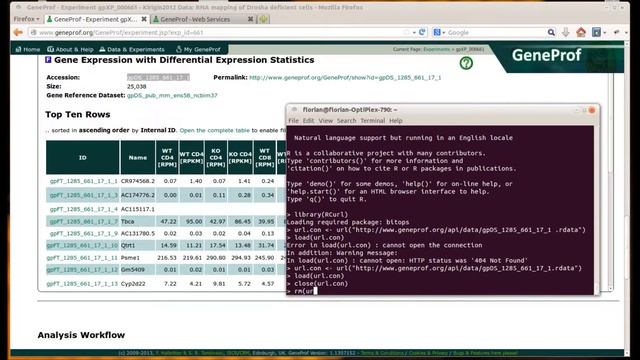
Task: Click the gene name Psme1
Action: coord(130,258)
